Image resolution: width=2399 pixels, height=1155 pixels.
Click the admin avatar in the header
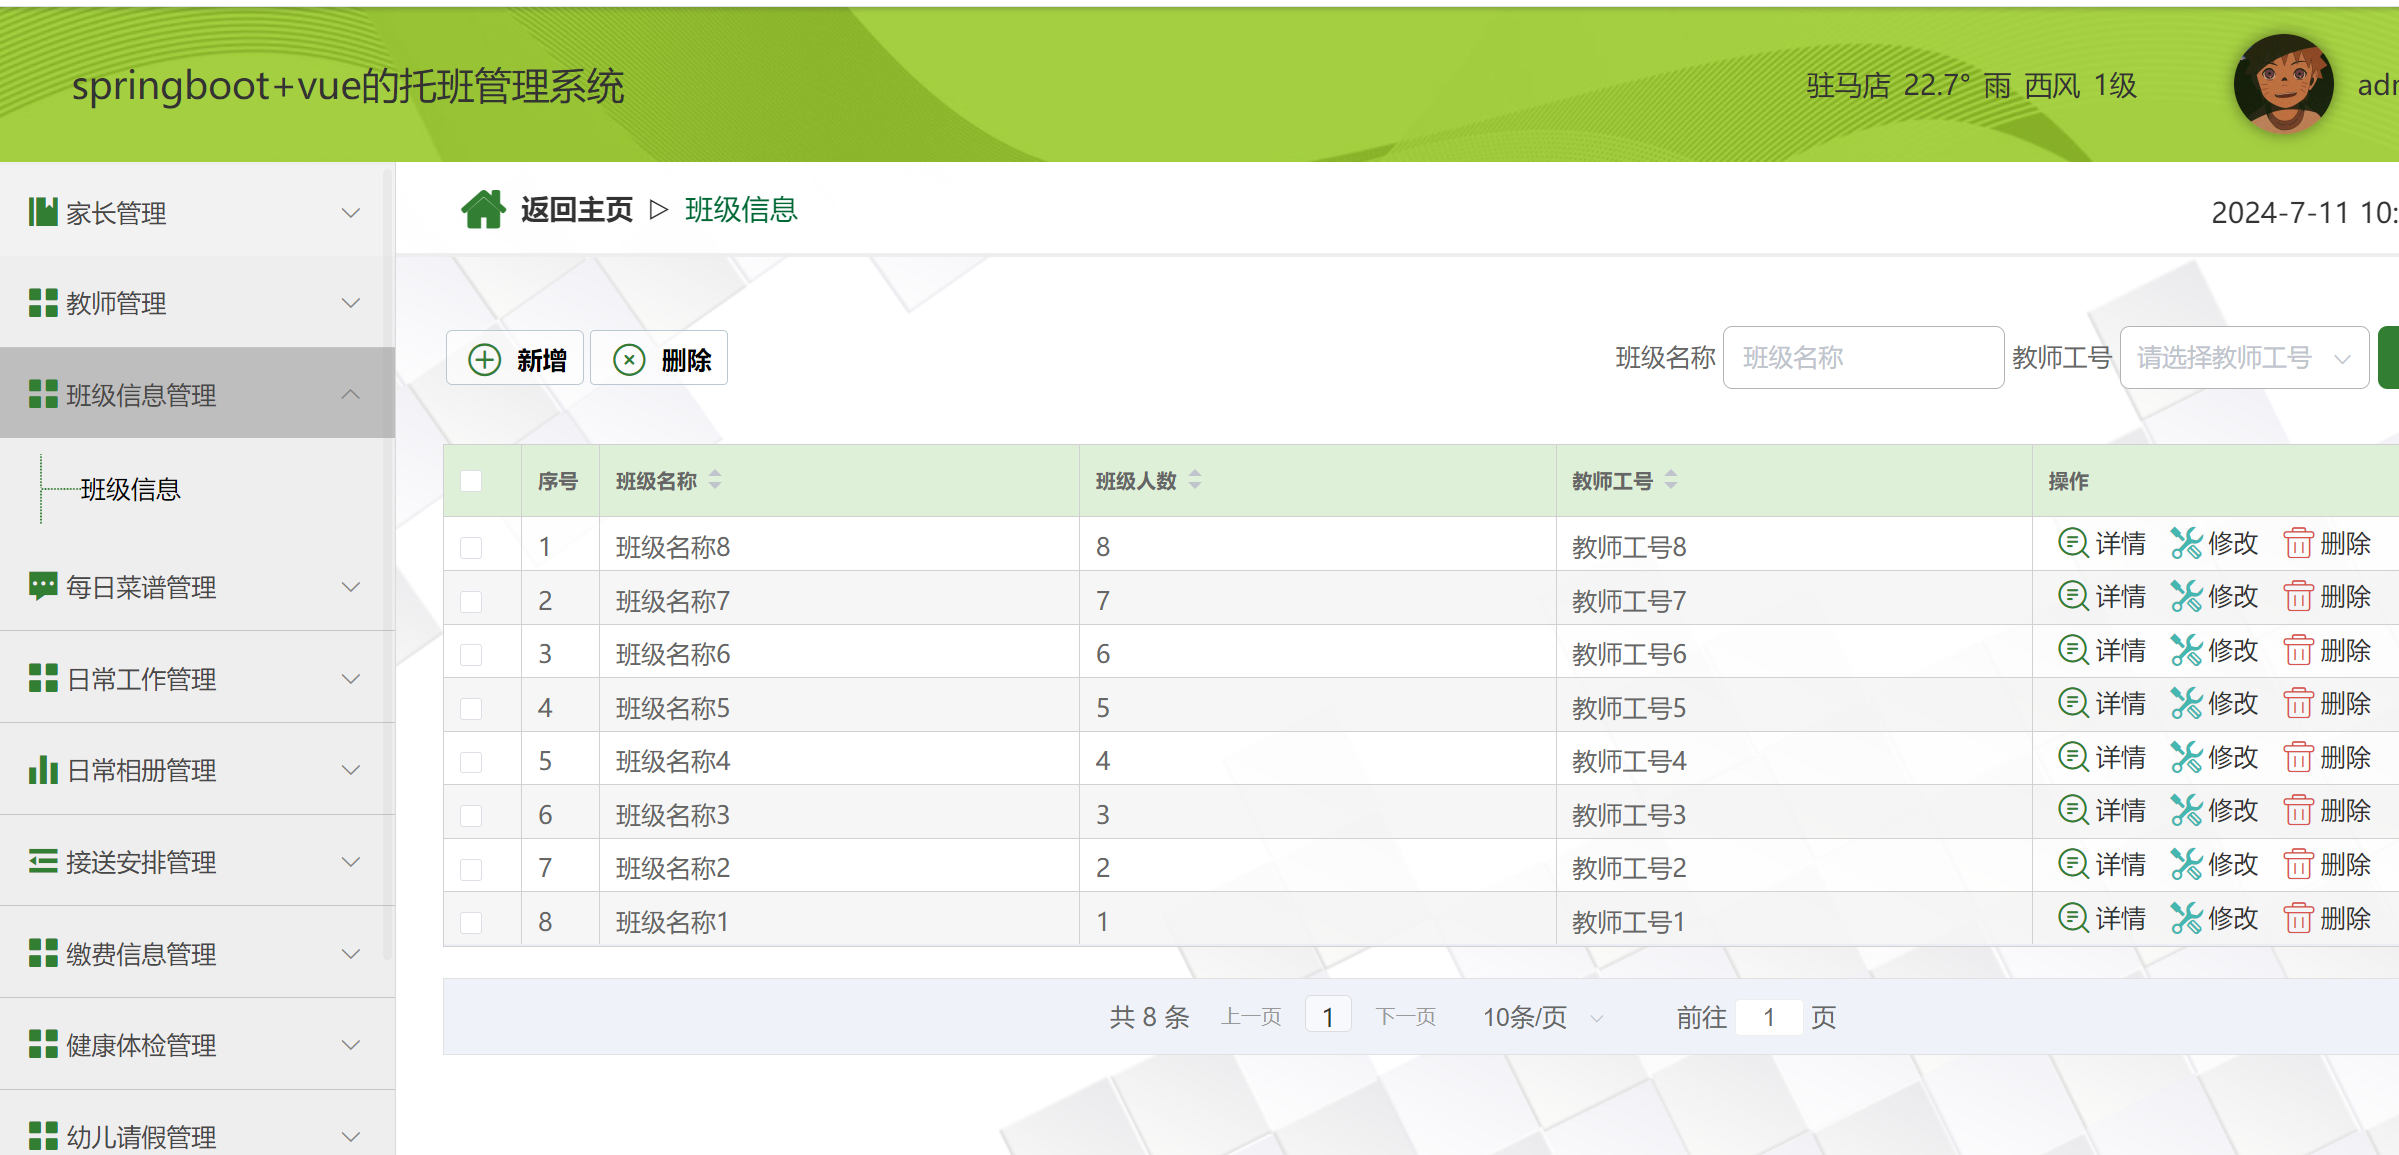[2283, 85]
